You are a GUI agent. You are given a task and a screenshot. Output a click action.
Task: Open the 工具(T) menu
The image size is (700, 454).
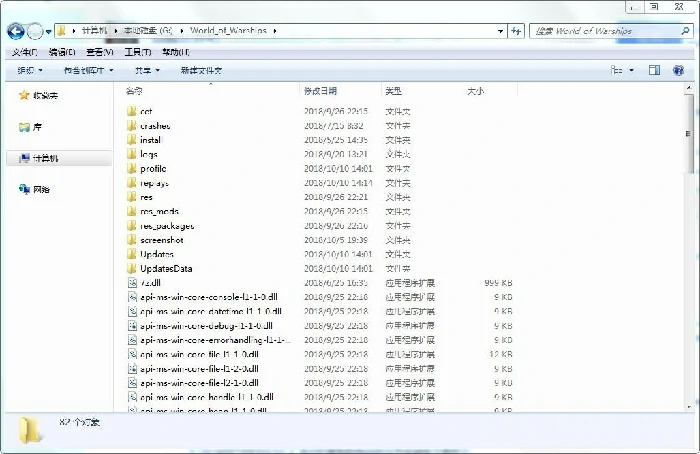[x=138, y=52]
